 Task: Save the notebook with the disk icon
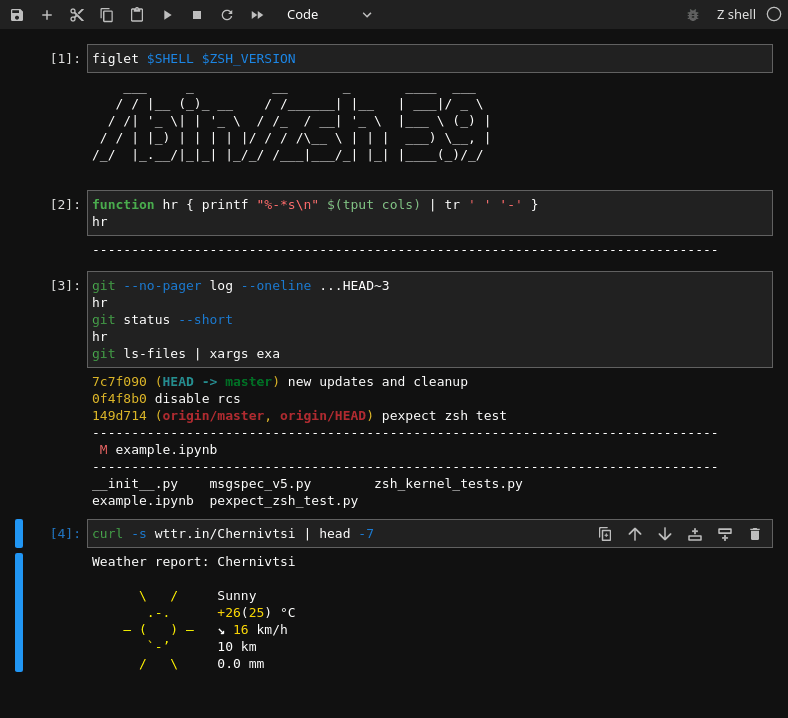(x=17, y=15)
